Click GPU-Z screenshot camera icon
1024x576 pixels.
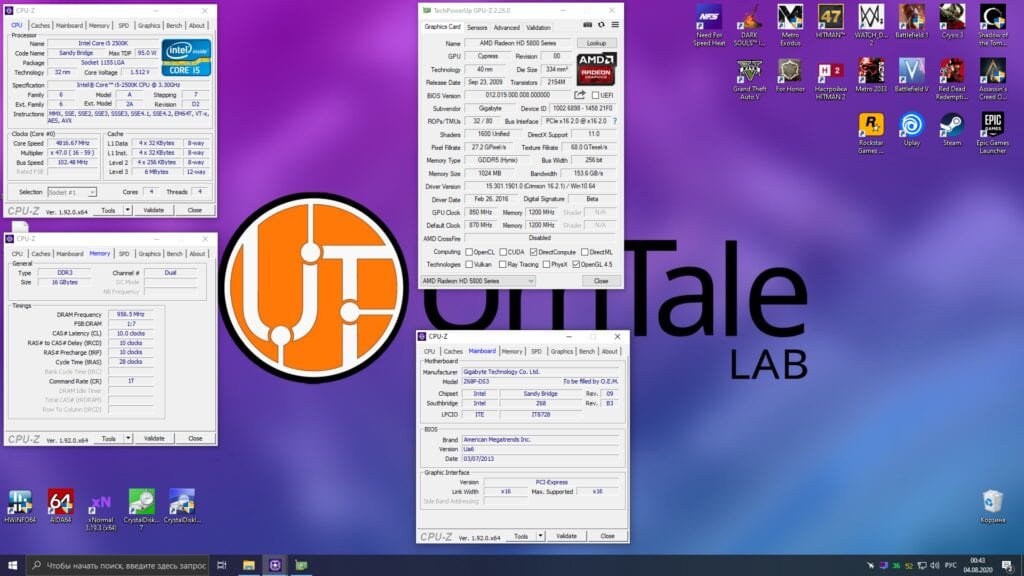[587, 25]
